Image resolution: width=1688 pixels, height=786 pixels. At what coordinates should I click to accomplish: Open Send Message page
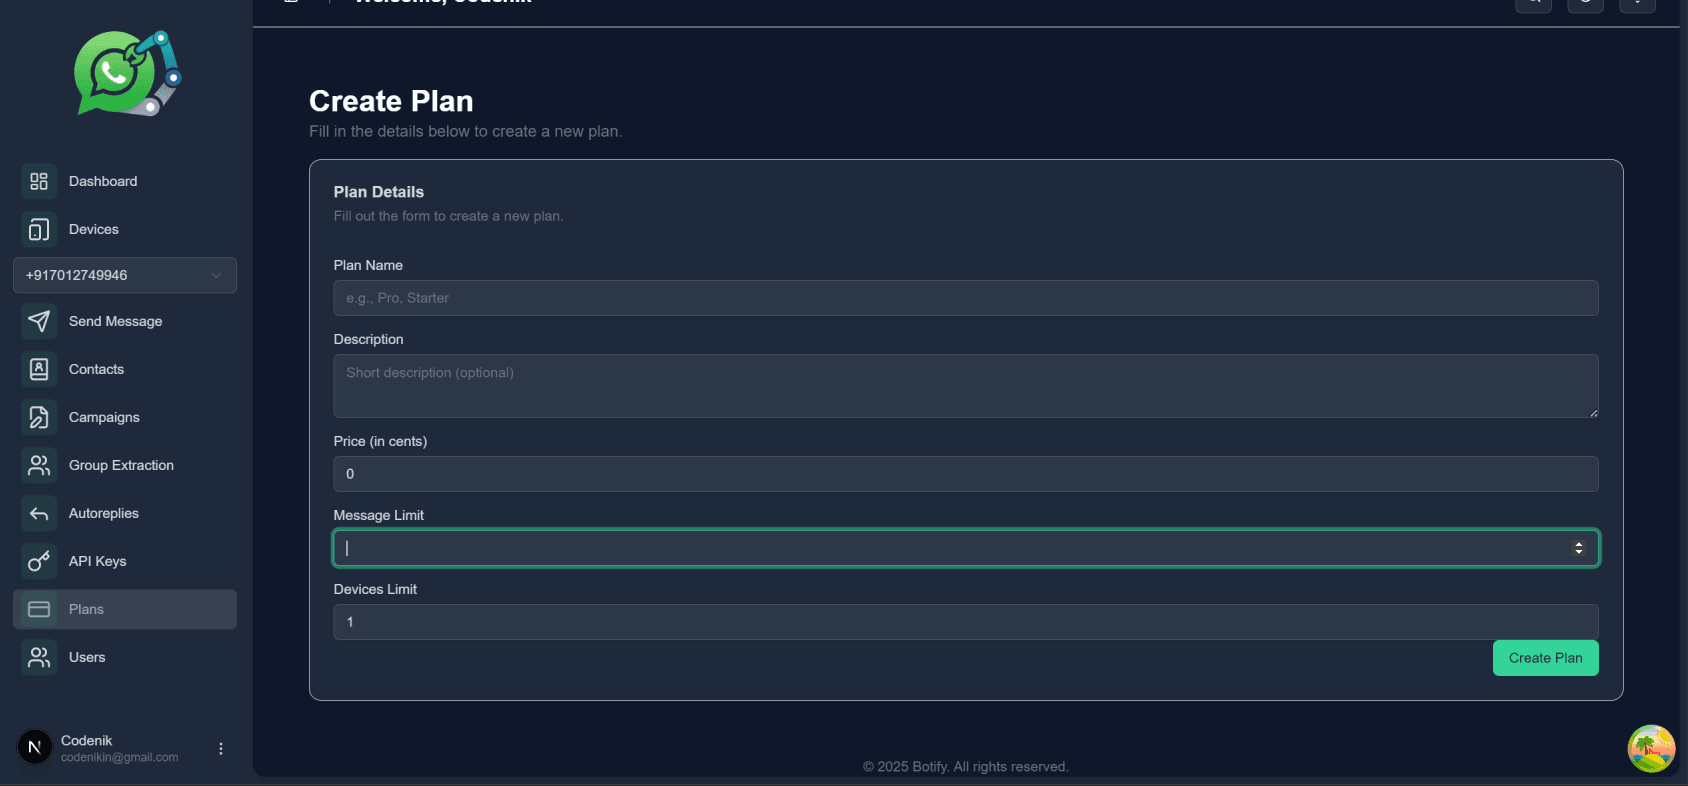pyautogui.click(x=125, y=321)
